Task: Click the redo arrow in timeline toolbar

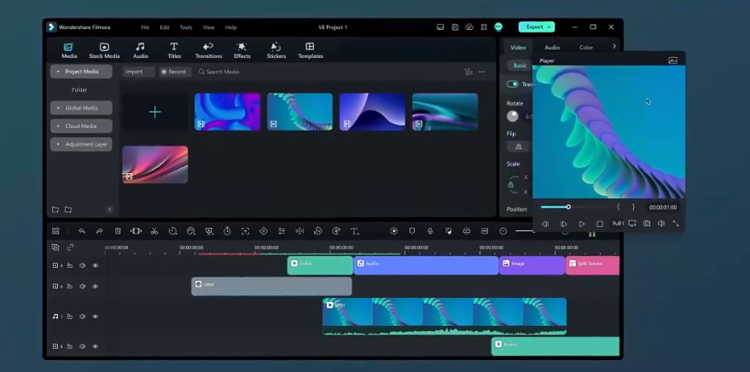Action: tap(99, 231)
